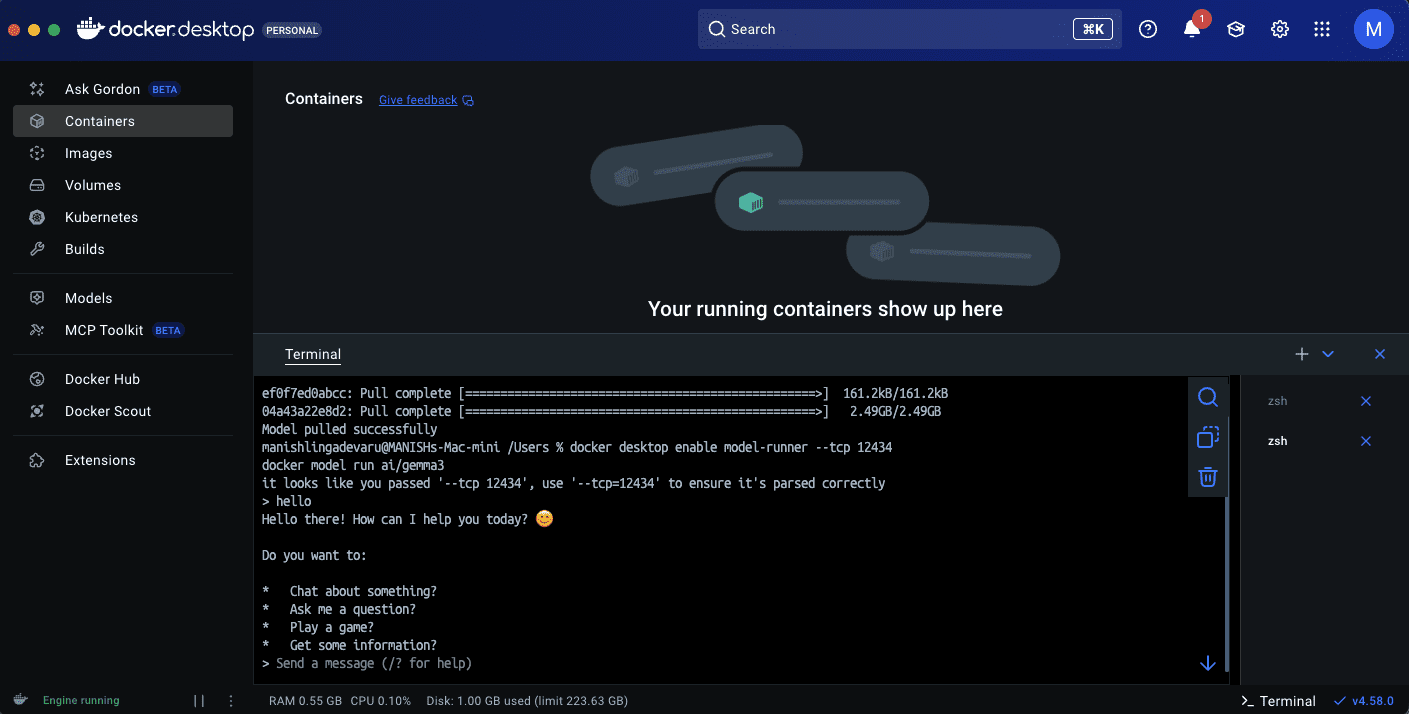Click the Engine running status text
This screenshot has height=714, width=1409.
(x=81, y=700)
